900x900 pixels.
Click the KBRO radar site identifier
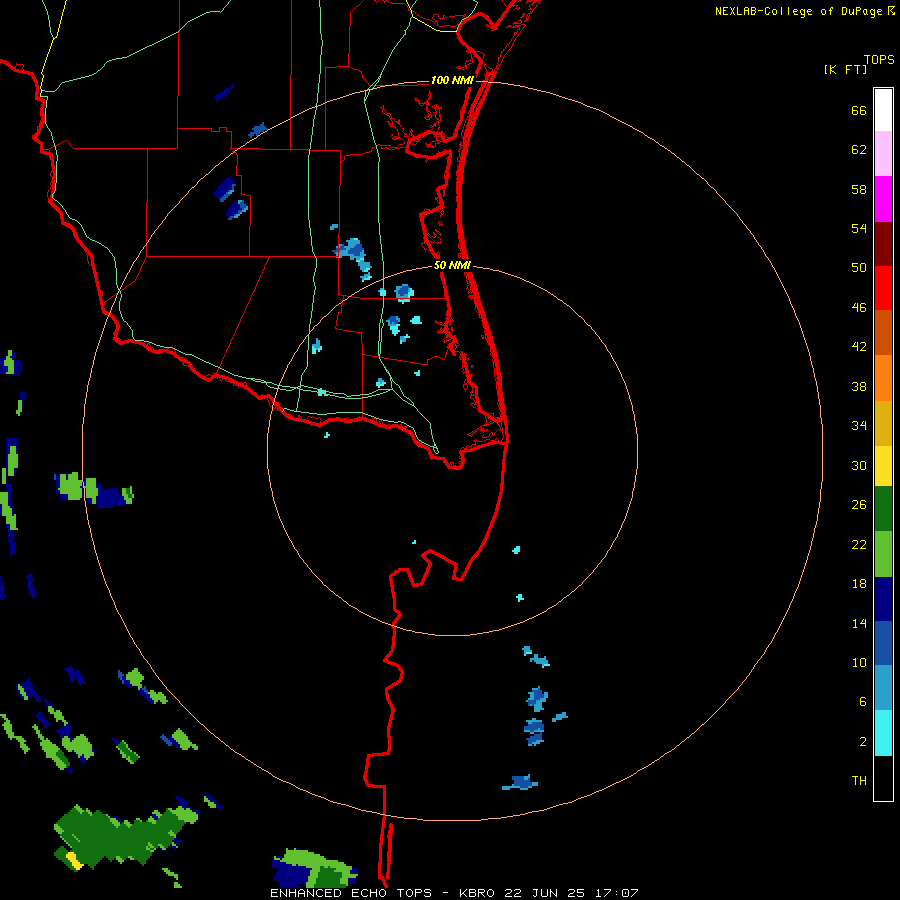point(479,893)
